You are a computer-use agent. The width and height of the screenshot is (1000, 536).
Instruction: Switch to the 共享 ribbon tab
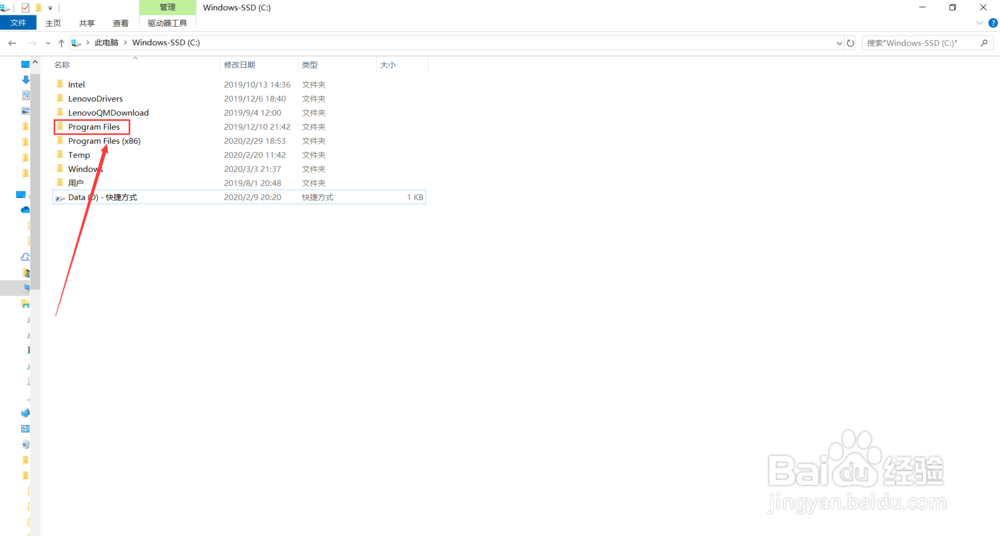[87, 23]
